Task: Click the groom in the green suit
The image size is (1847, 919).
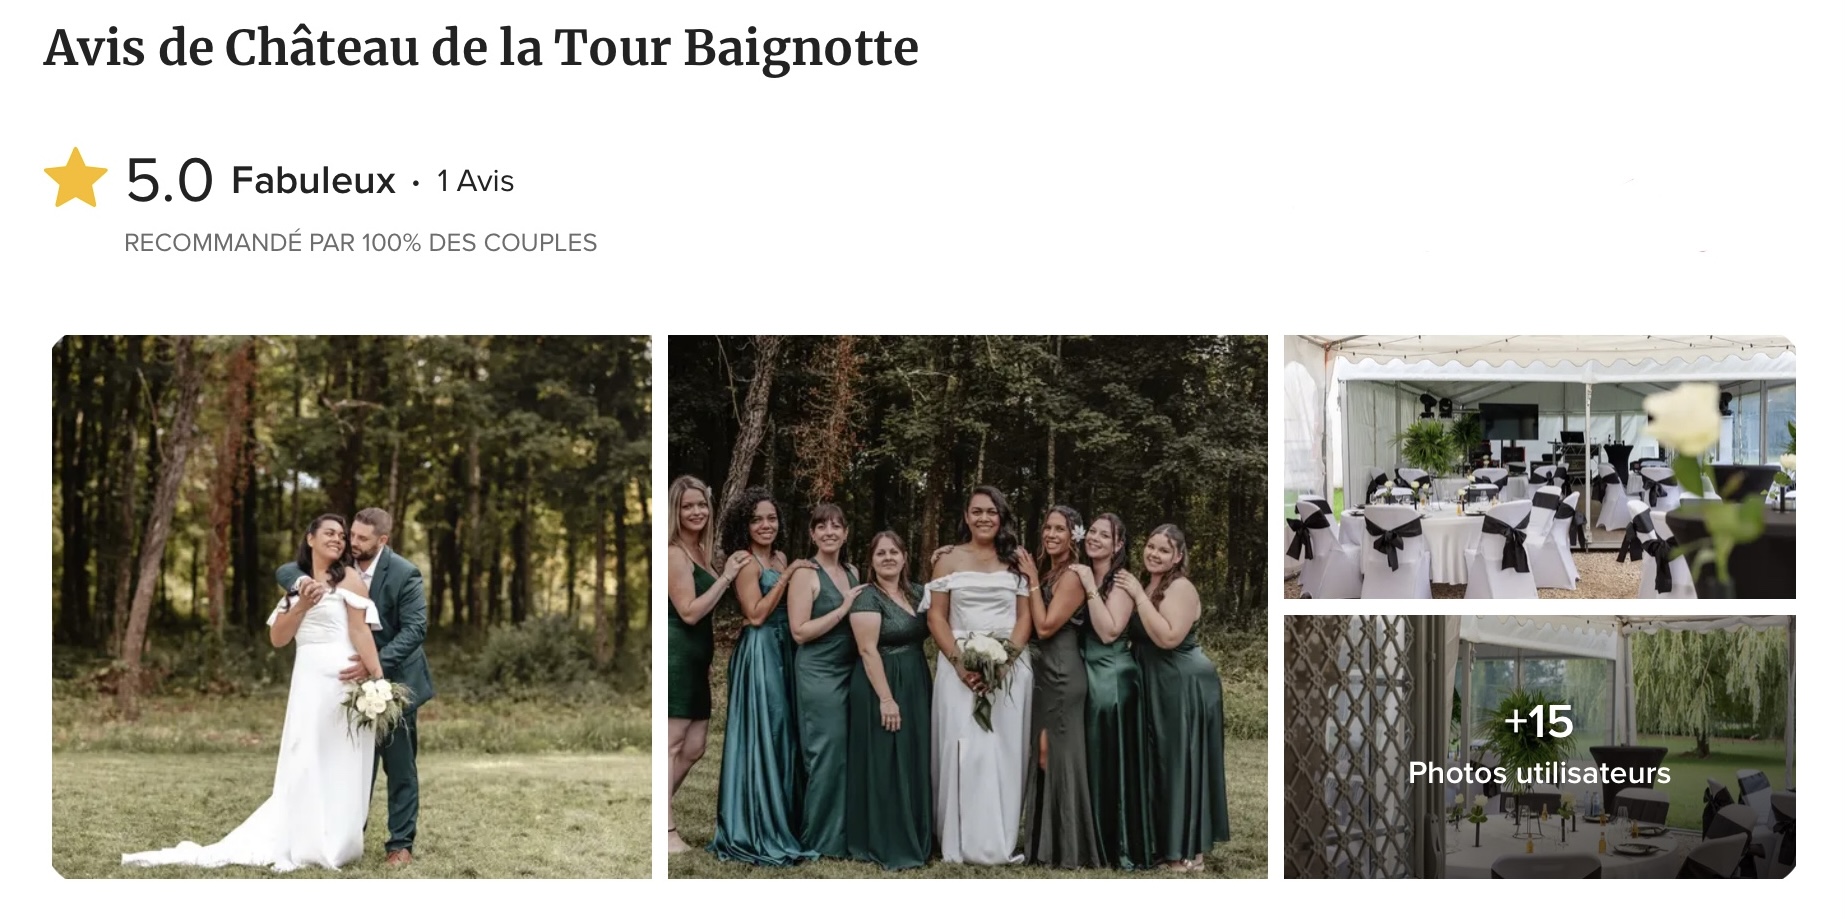Action: pyautogui.click(x=395, y=680)
